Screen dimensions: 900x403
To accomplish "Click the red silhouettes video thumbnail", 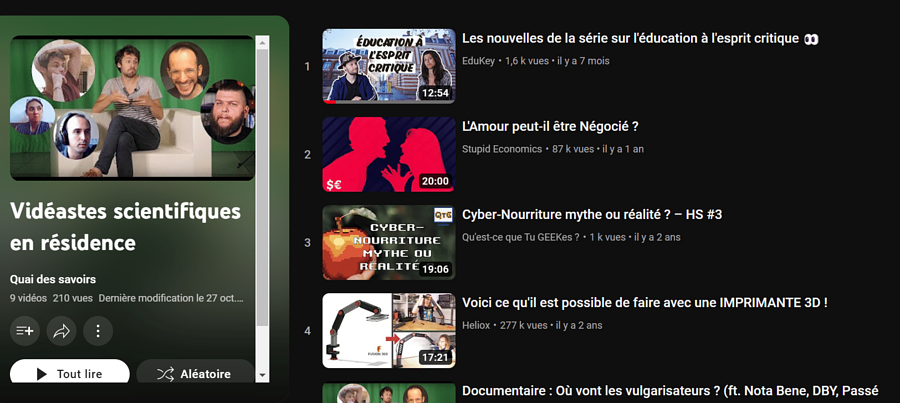I will coord(388,154).
